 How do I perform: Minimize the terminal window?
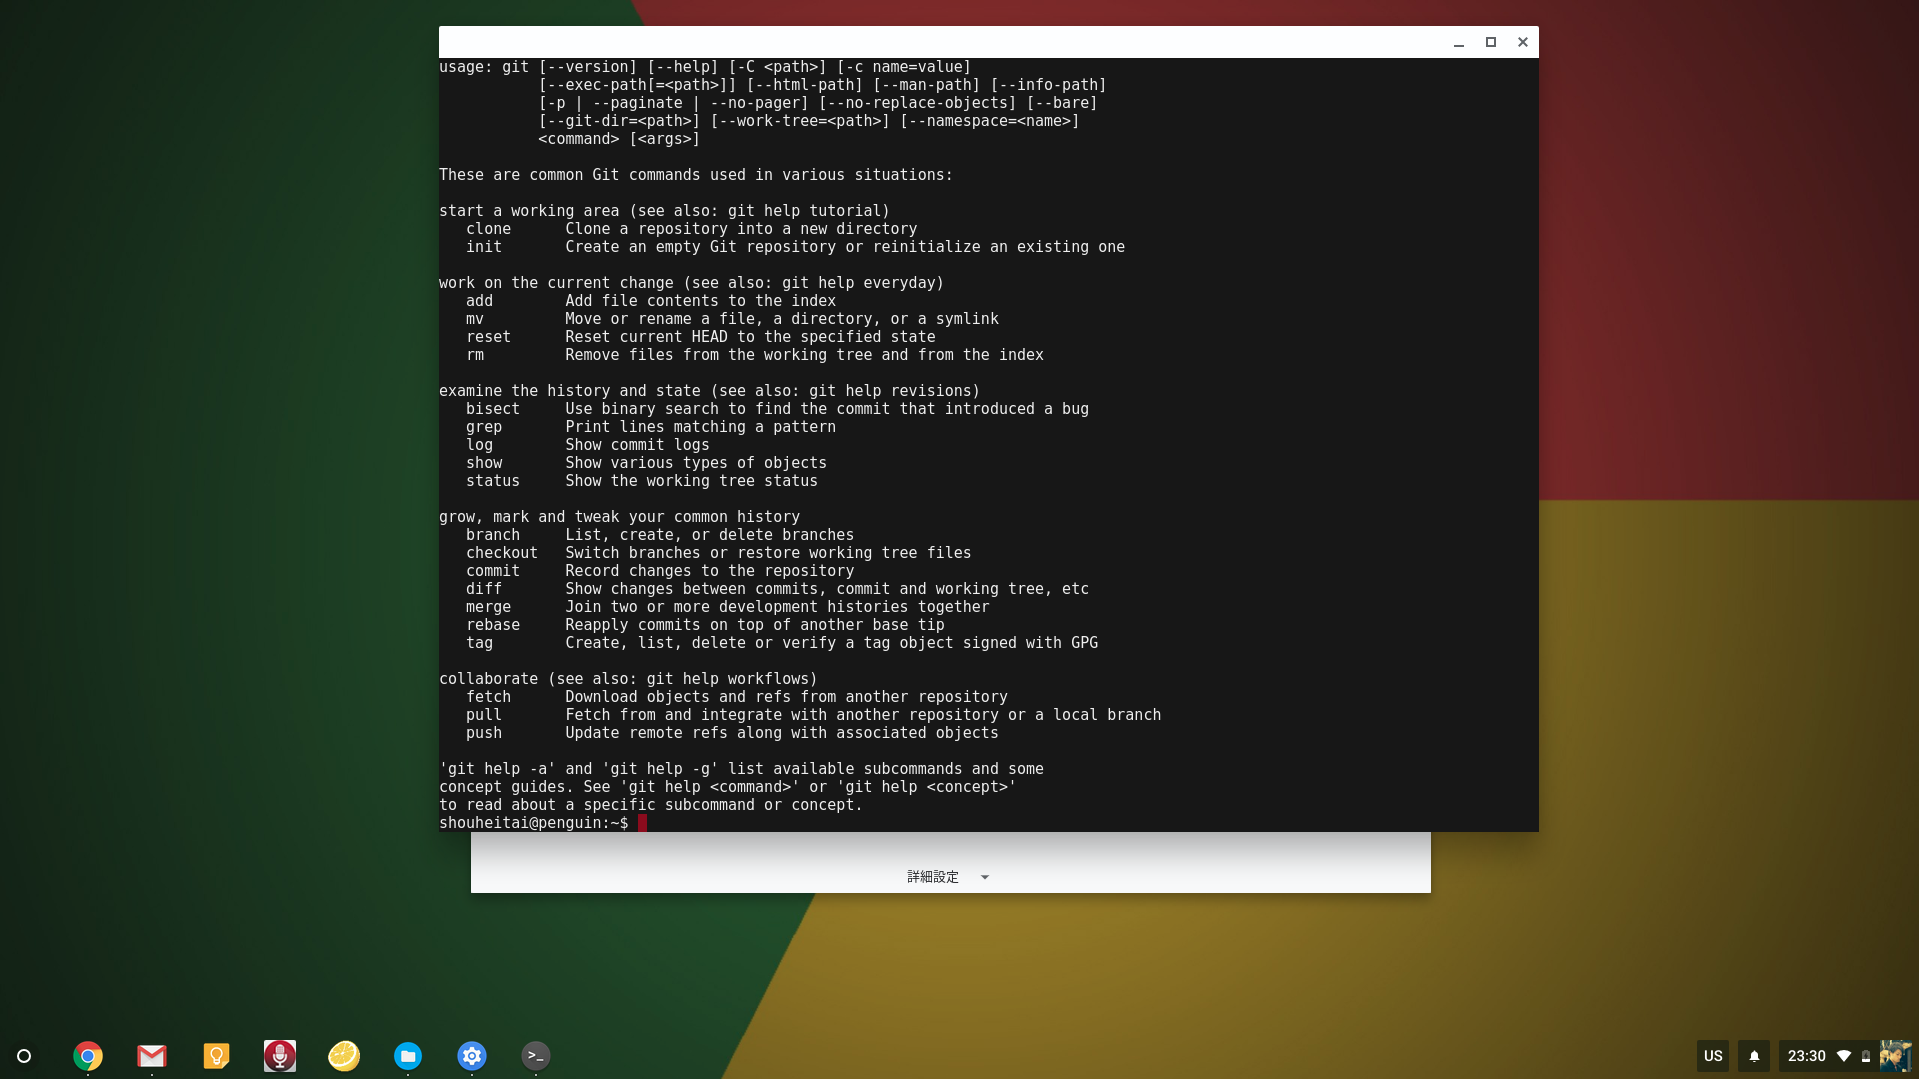pyautogui.click(x=1459, y=42)
